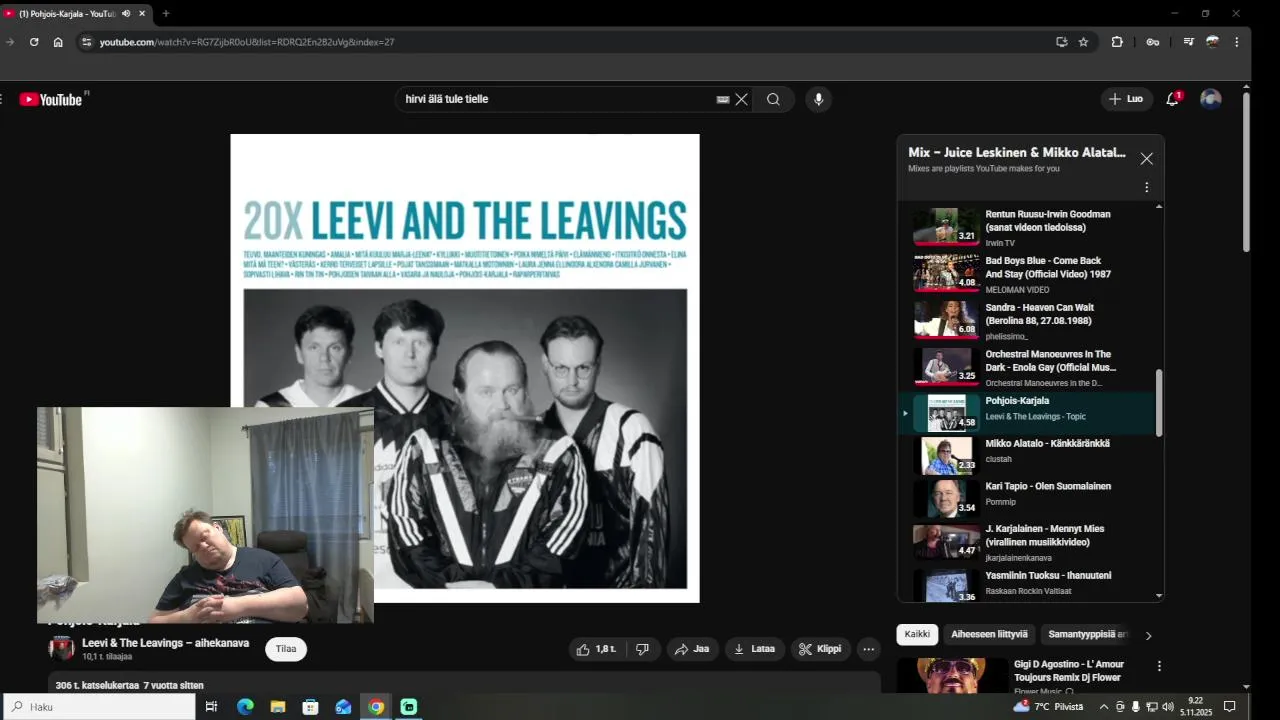The height and width of the screenshot is (720, 1280).
Task: Open Task View on taskbar
Action: pyautogui.click(x=212, y=706)
